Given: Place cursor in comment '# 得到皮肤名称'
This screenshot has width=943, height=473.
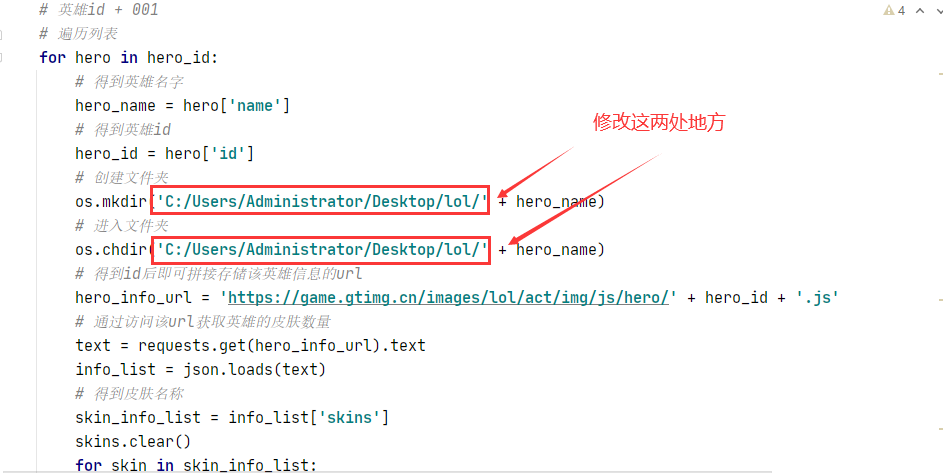Looking at the screenshot, I should (129, 394).
